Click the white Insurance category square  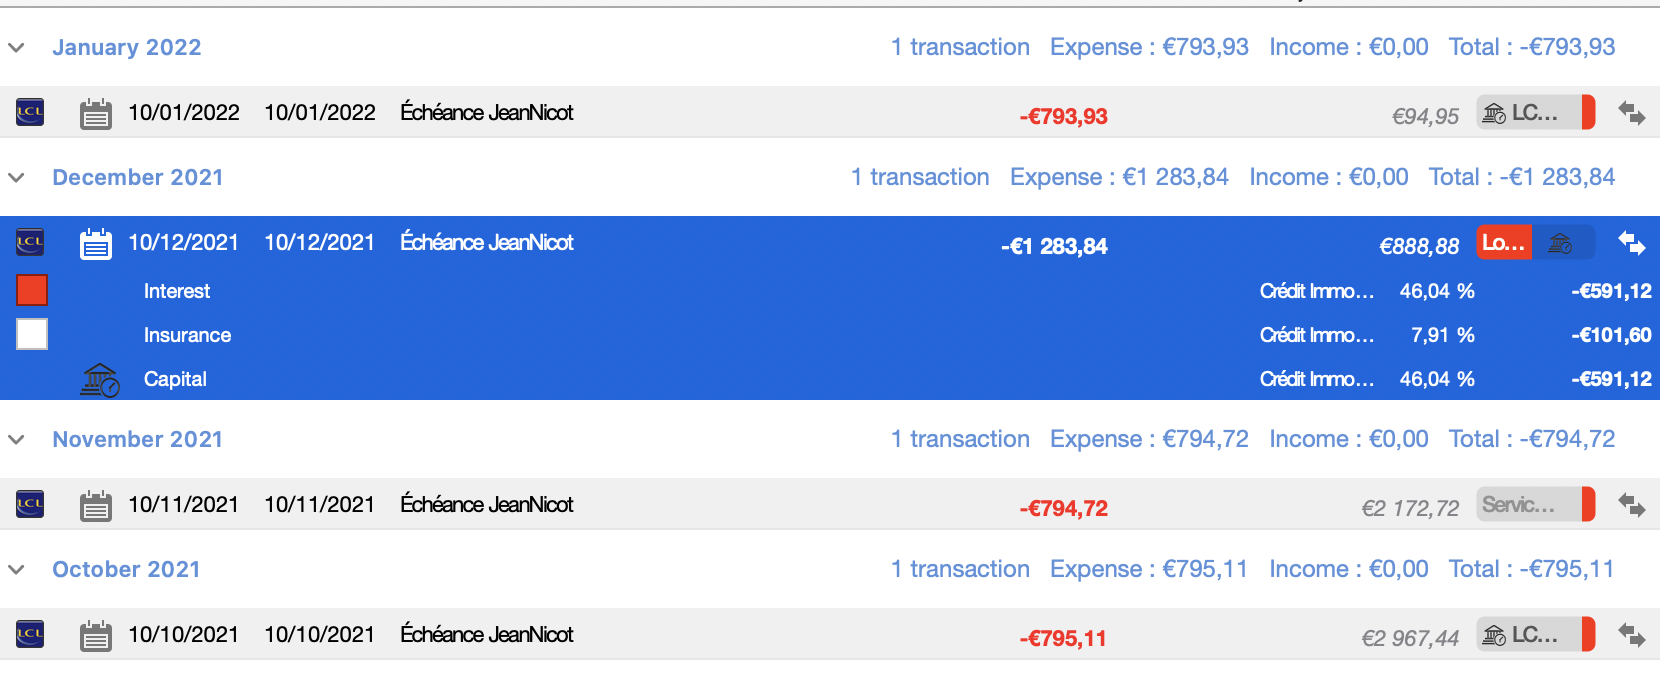pos(32,334)
